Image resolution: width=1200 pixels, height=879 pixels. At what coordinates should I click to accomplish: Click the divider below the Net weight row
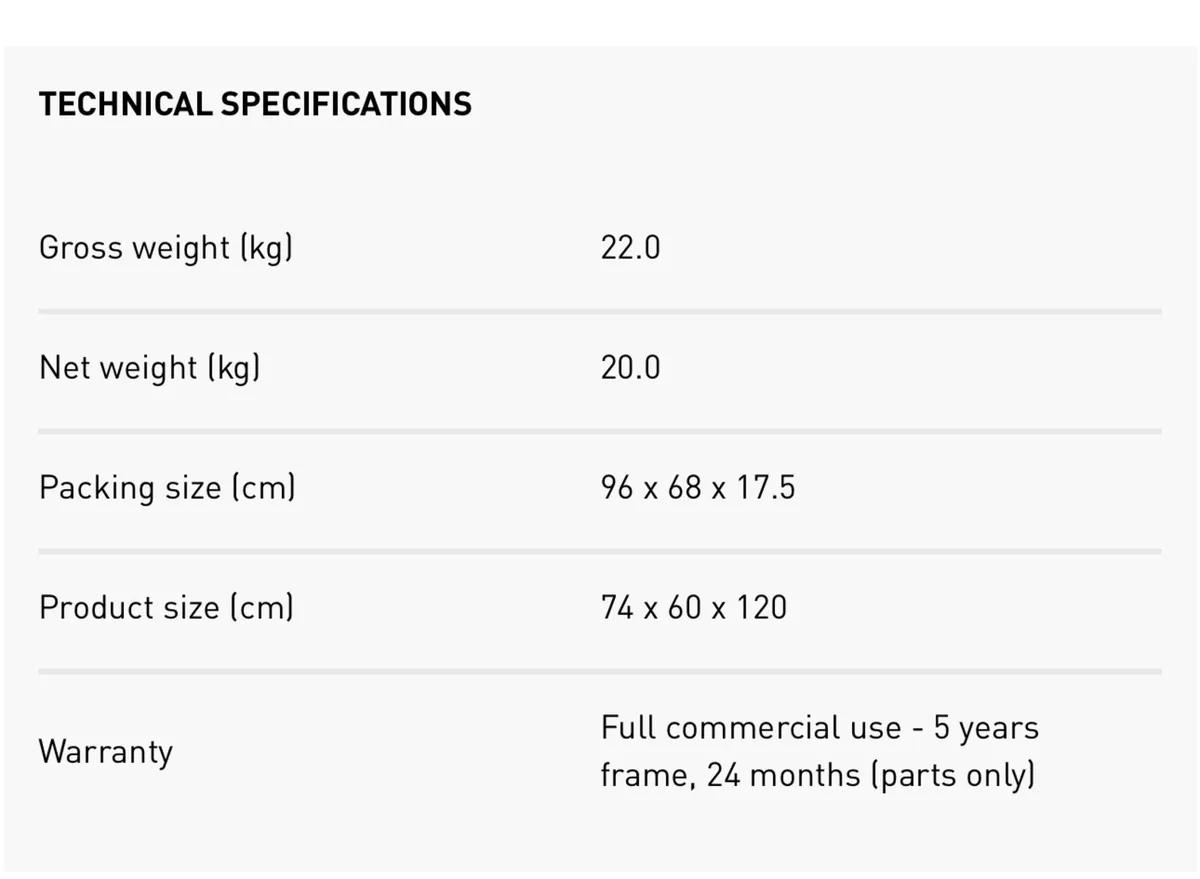tap(600, 431)
